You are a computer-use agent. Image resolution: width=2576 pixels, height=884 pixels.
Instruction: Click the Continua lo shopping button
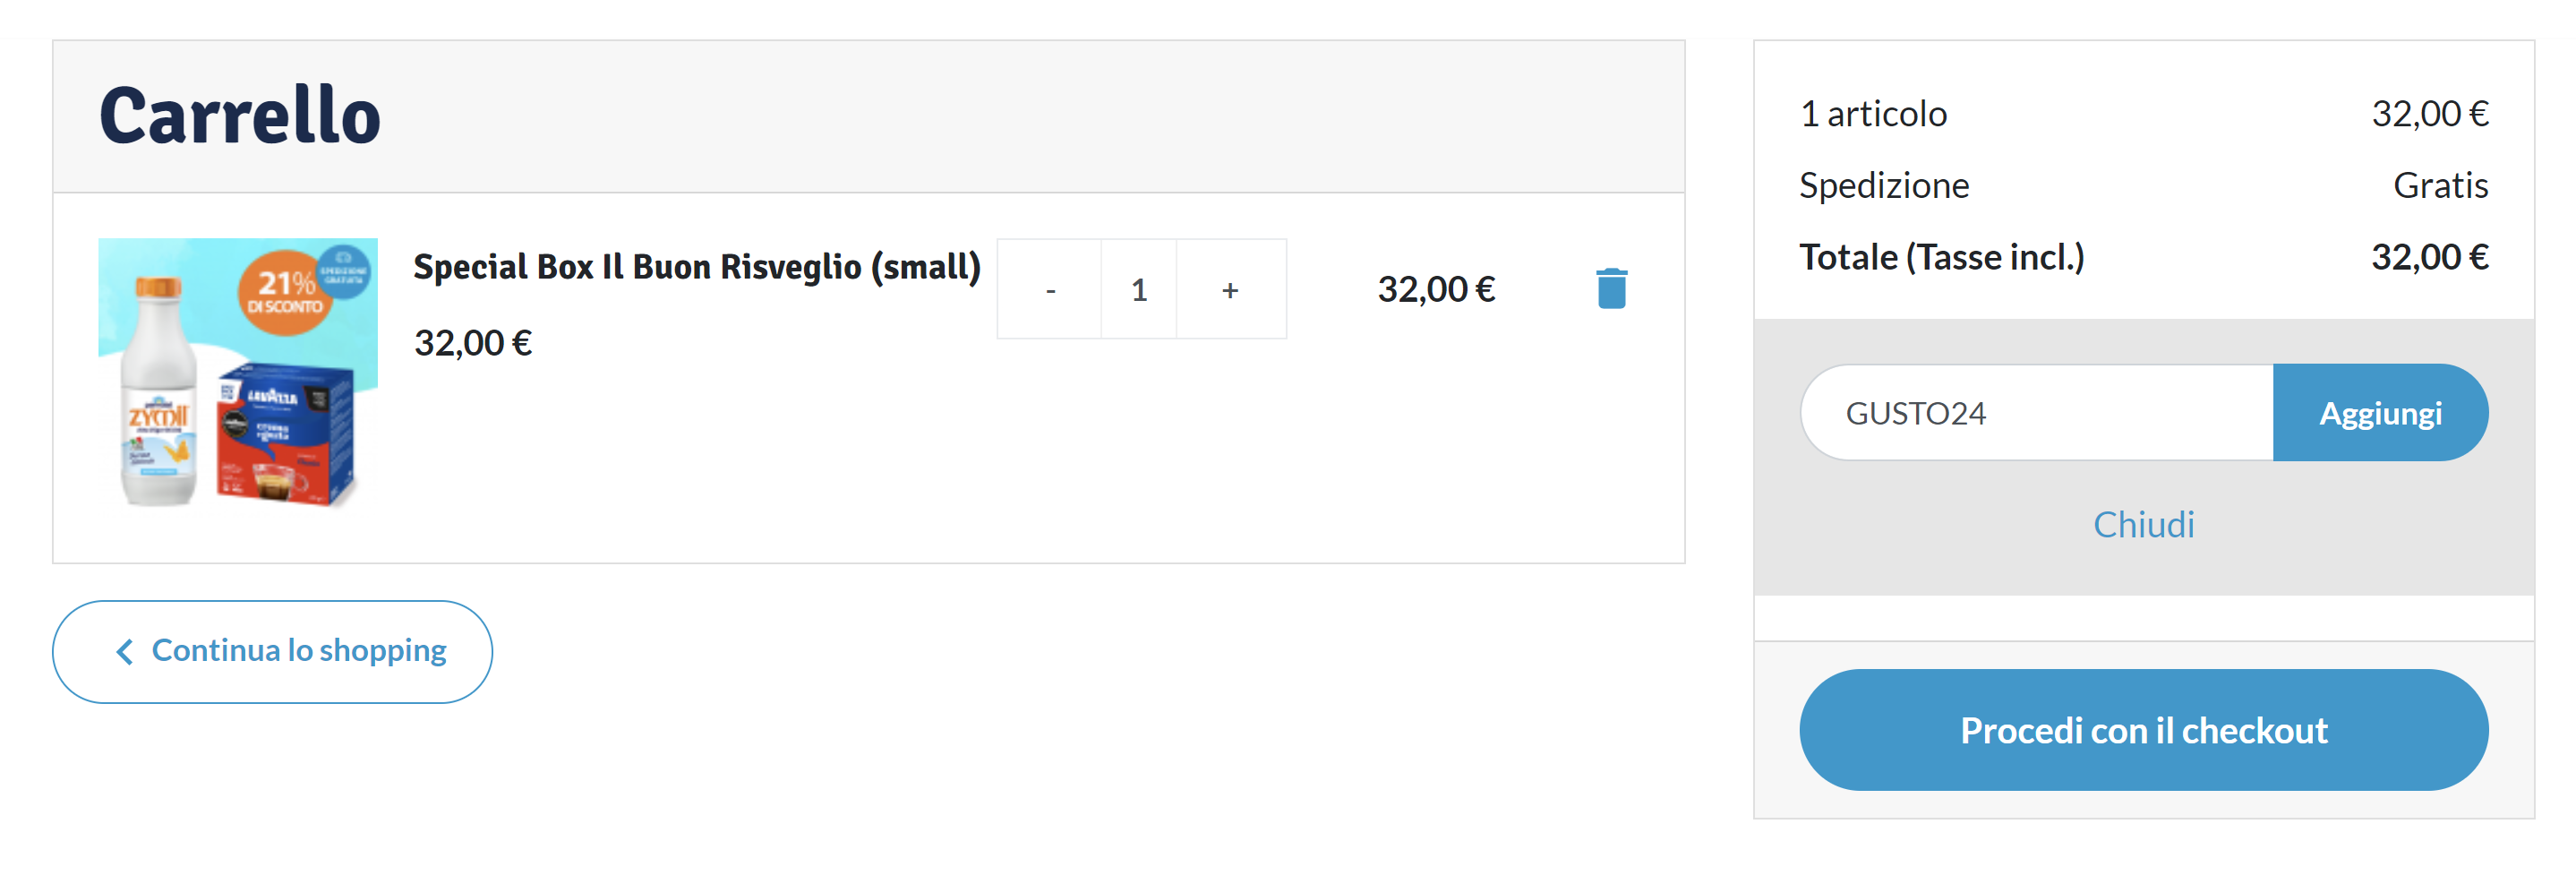tap(272, 651)
